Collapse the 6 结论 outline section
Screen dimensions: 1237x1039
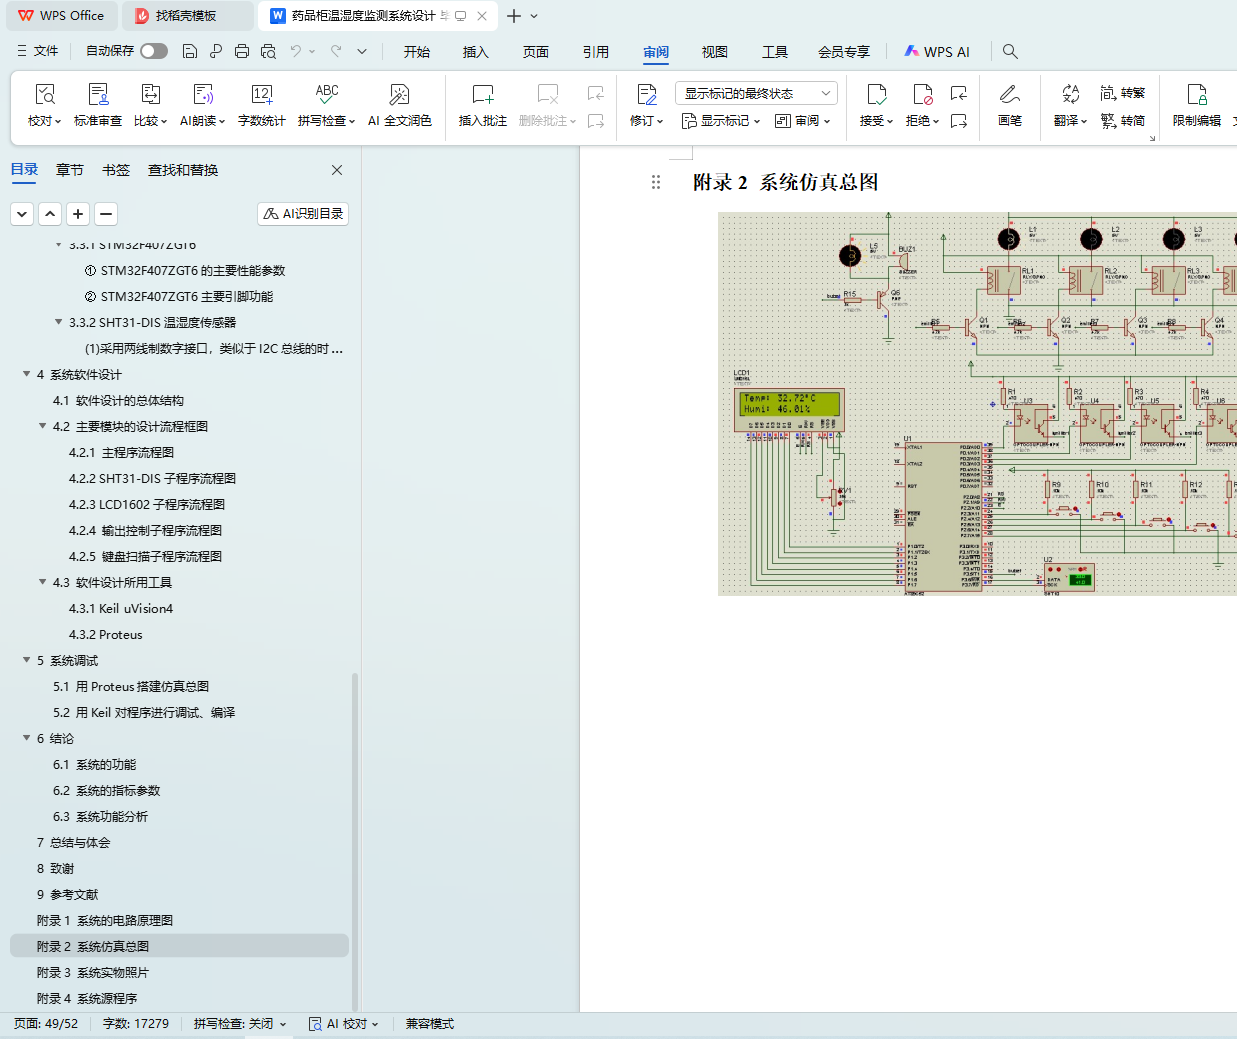coord(27,738)
